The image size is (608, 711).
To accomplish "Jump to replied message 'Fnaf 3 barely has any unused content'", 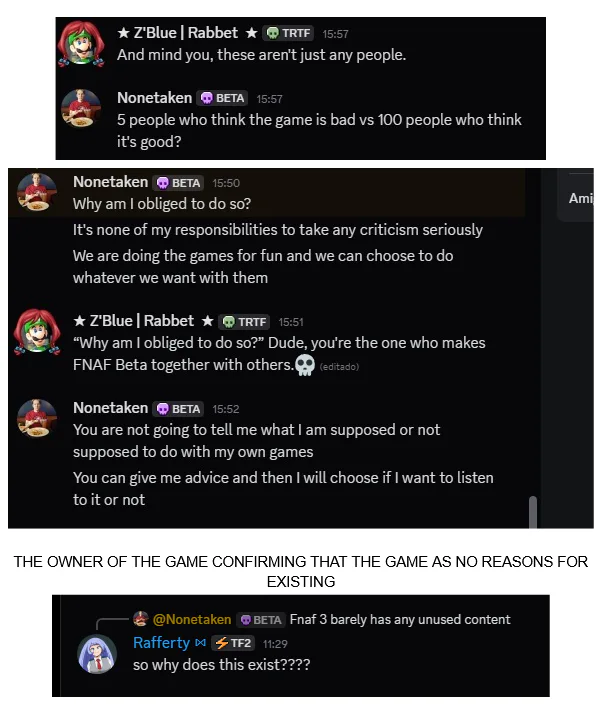I will pyautogui.click(x=400, y=619).
